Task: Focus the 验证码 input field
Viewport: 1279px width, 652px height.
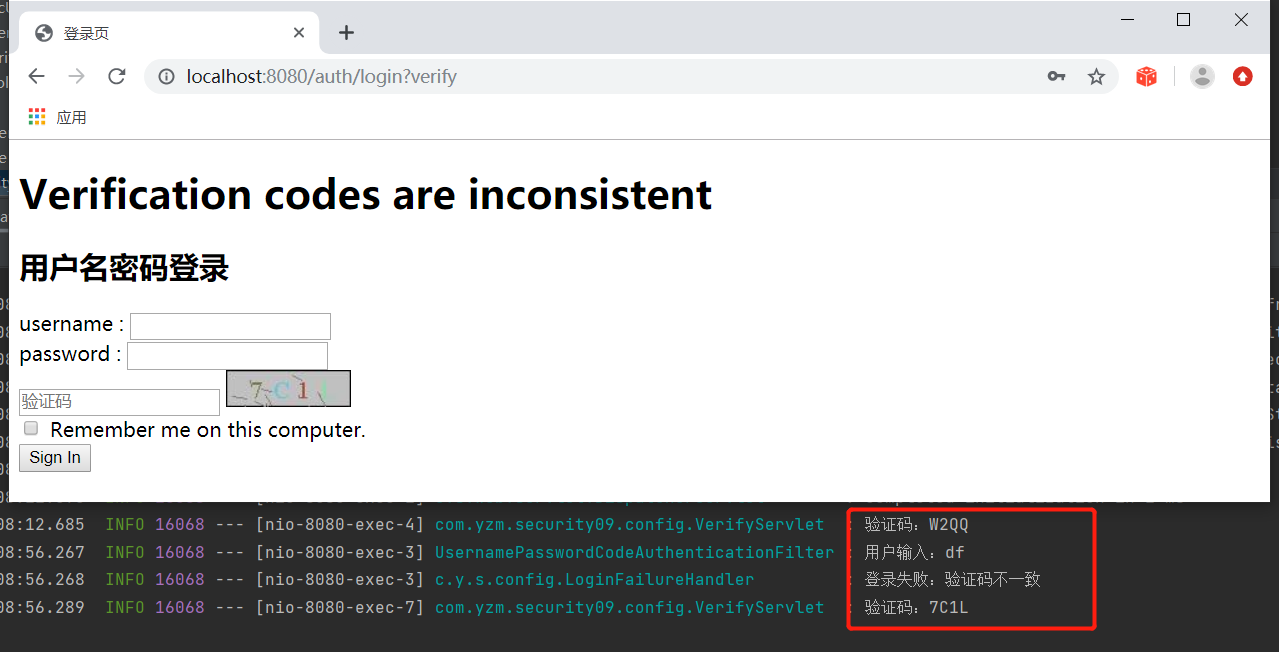Action: tap(119, 402)
